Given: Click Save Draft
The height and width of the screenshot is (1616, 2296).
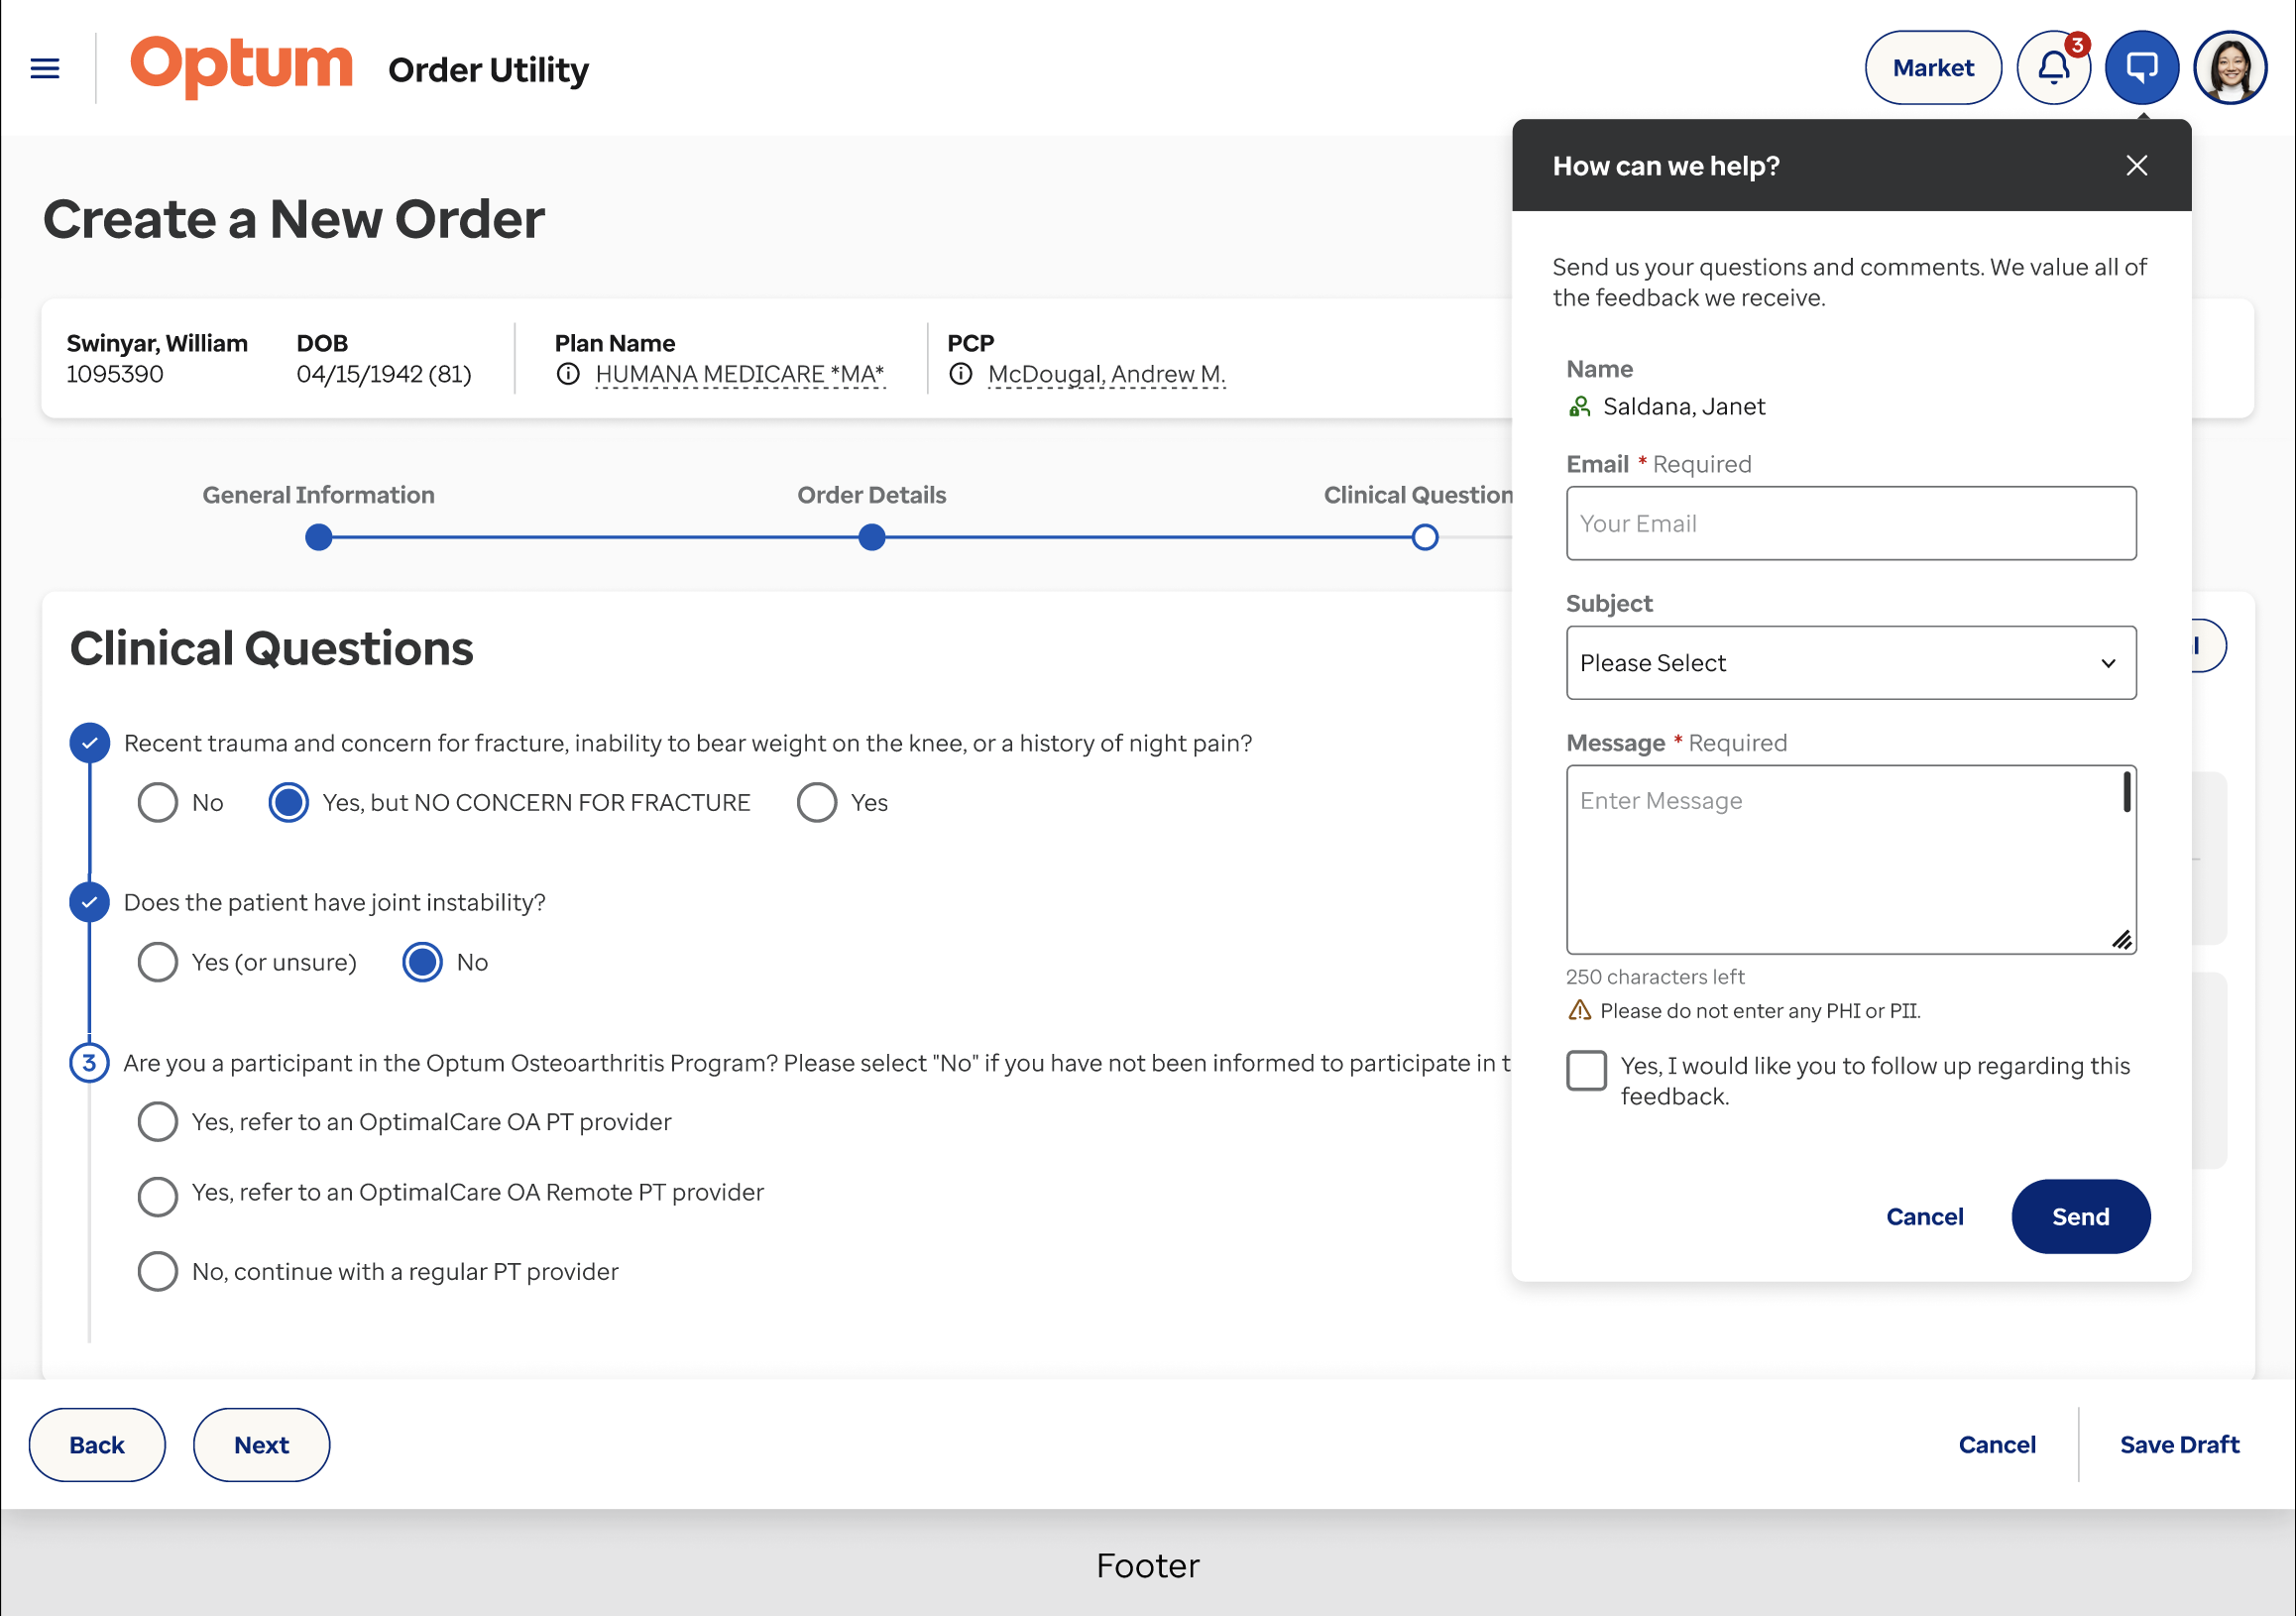Looking at the screenshot, I should (2180, 1444).
